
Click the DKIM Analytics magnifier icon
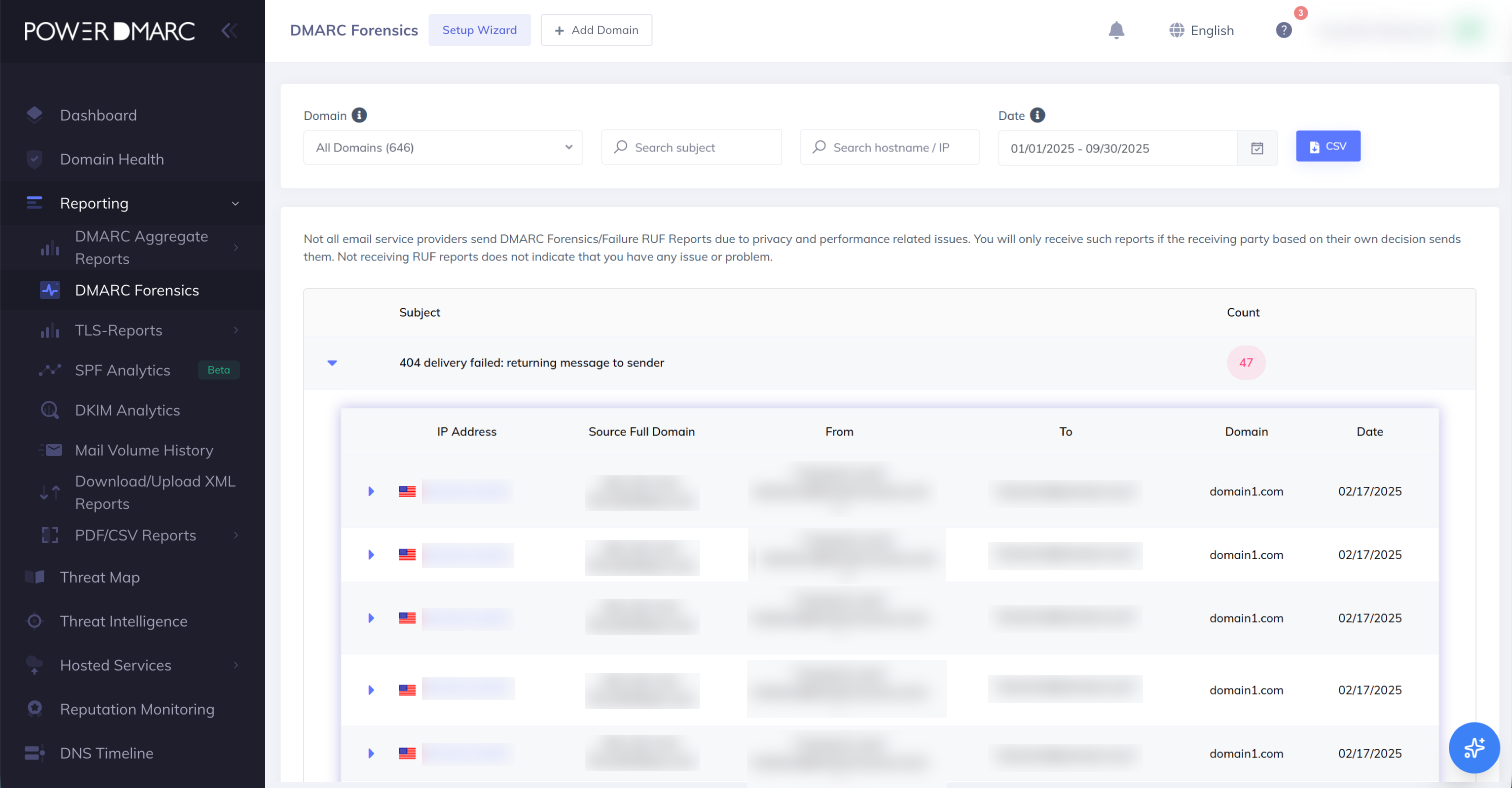[50, 410]
